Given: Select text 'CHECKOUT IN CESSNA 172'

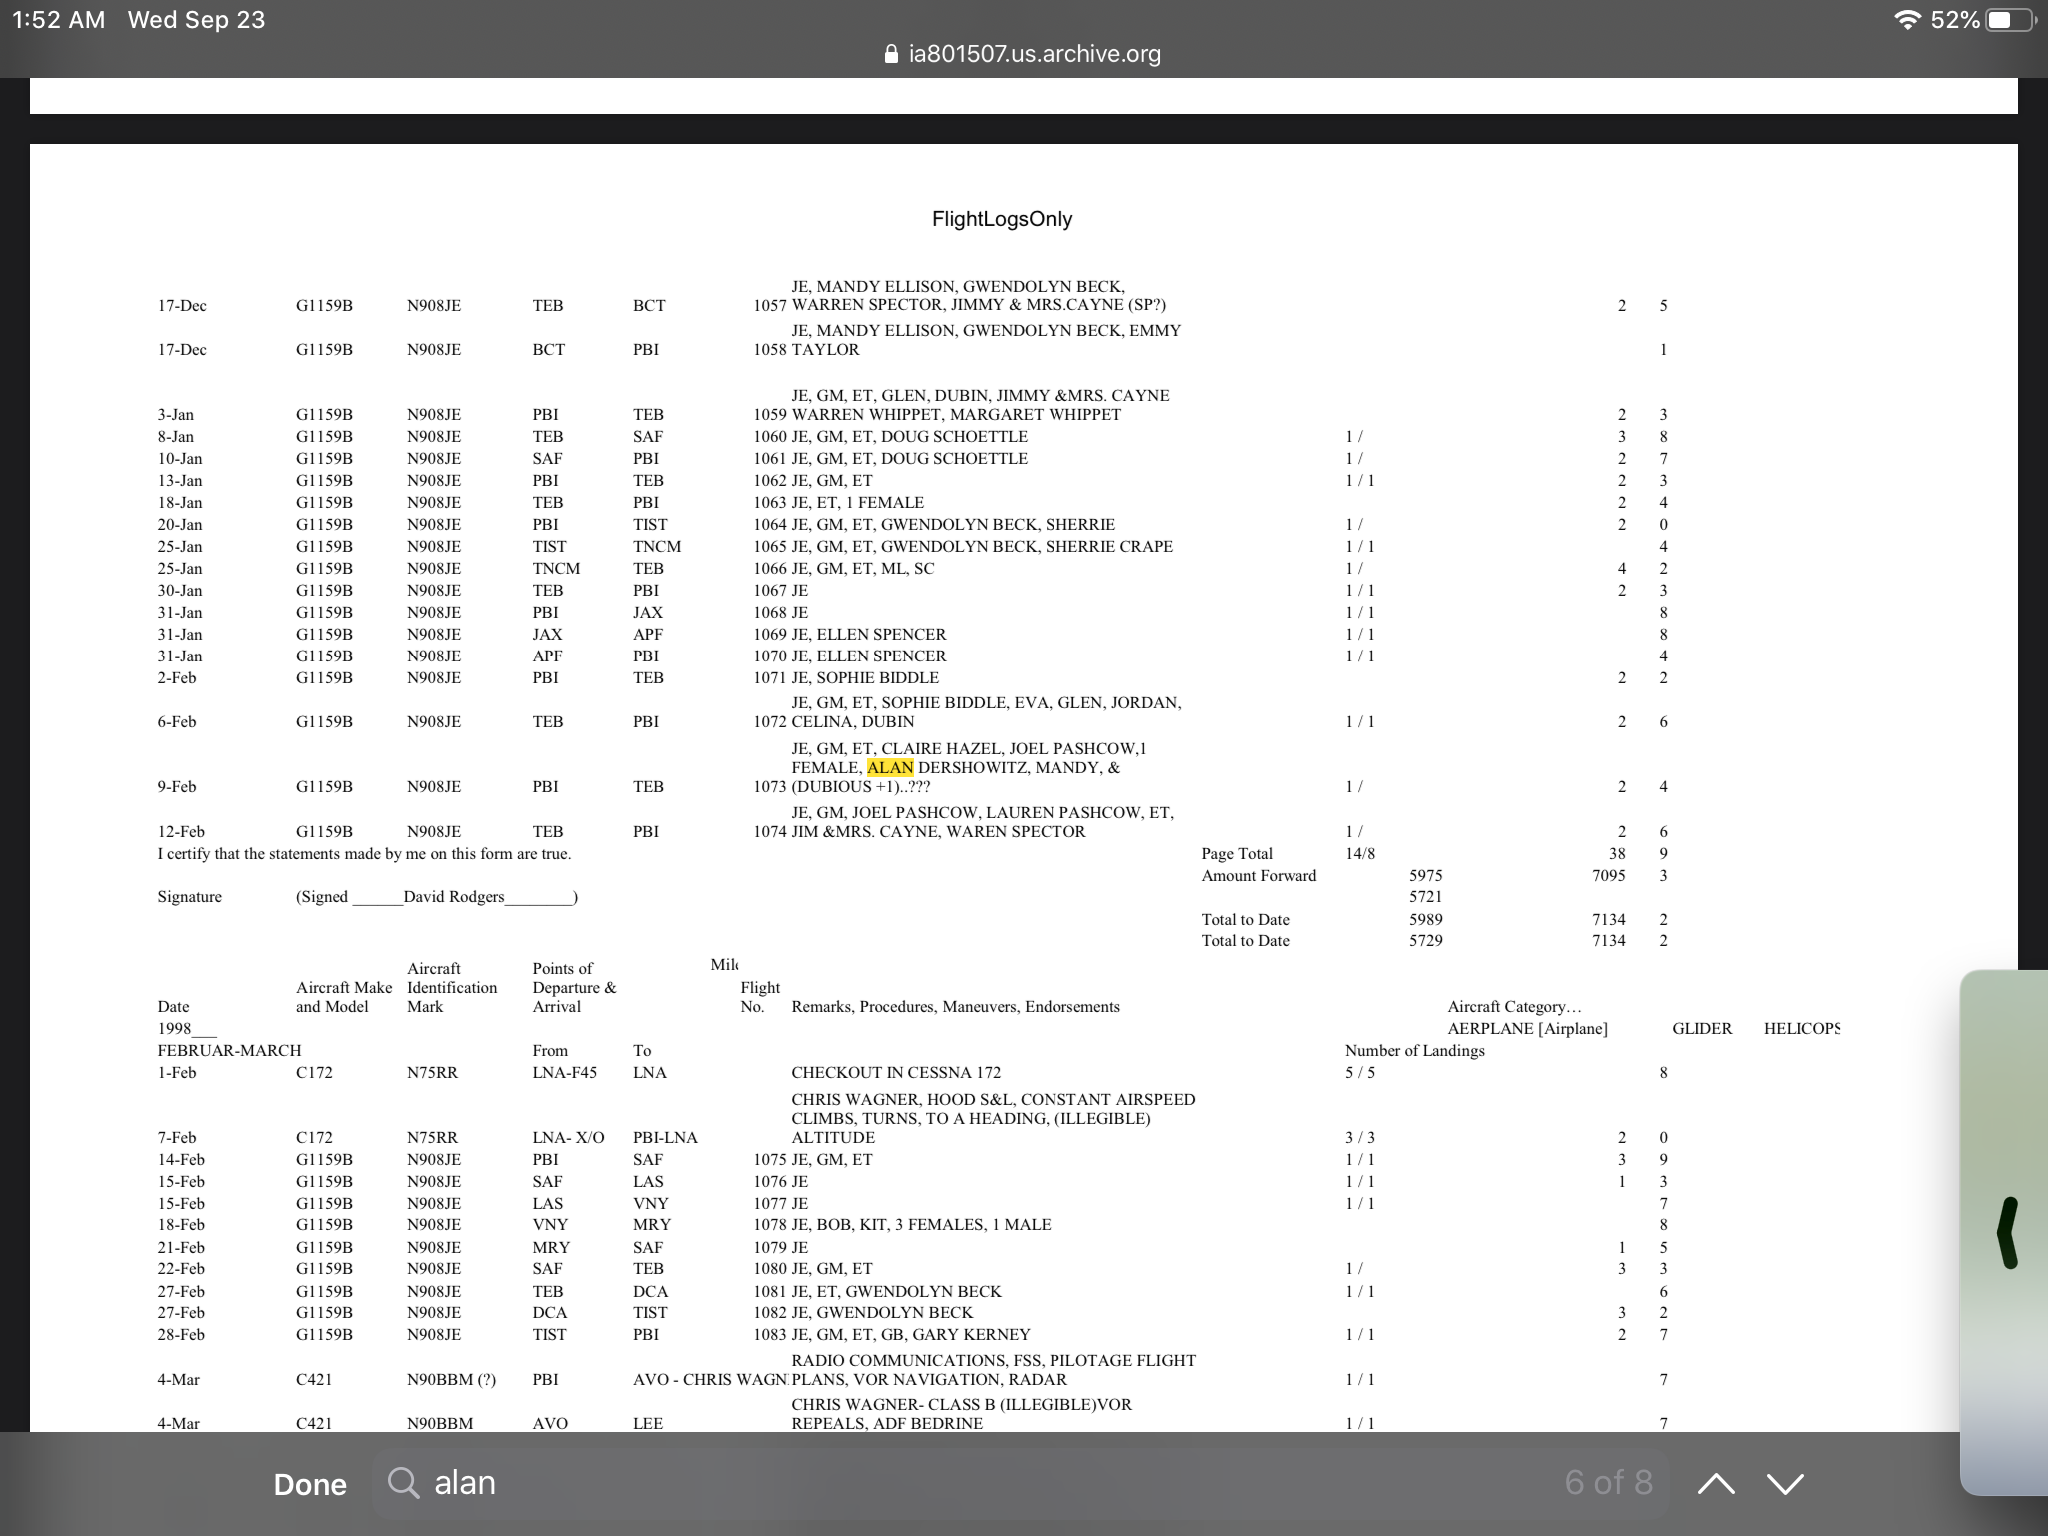Looking at the screenshot, I should [x=896, y=1073].
